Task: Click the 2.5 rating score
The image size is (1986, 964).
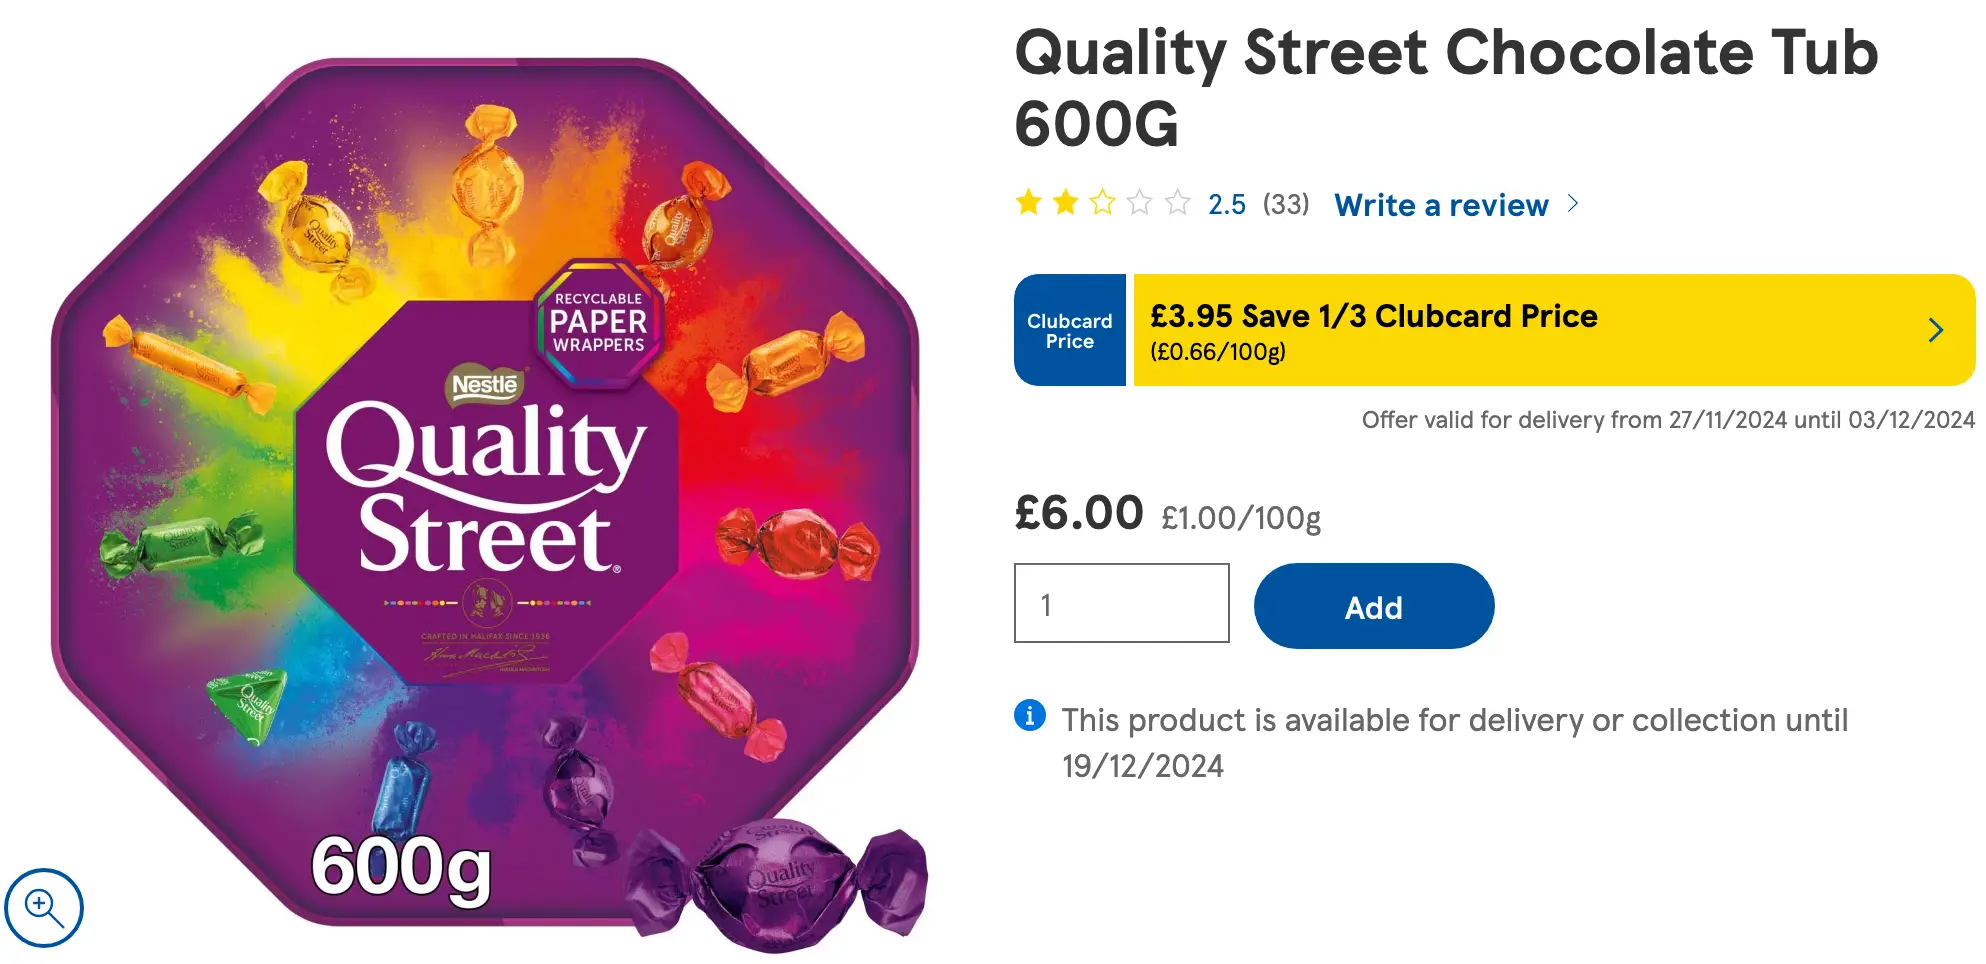Action: pyautogui.click(x=1226, y=204)
